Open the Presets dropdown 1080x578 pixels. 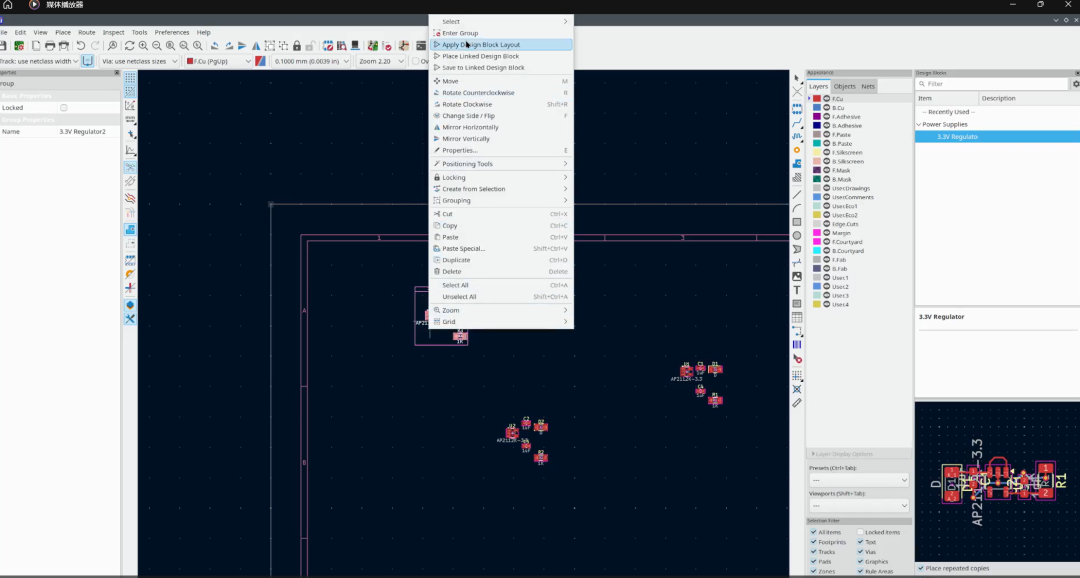(x=859, y=480)
